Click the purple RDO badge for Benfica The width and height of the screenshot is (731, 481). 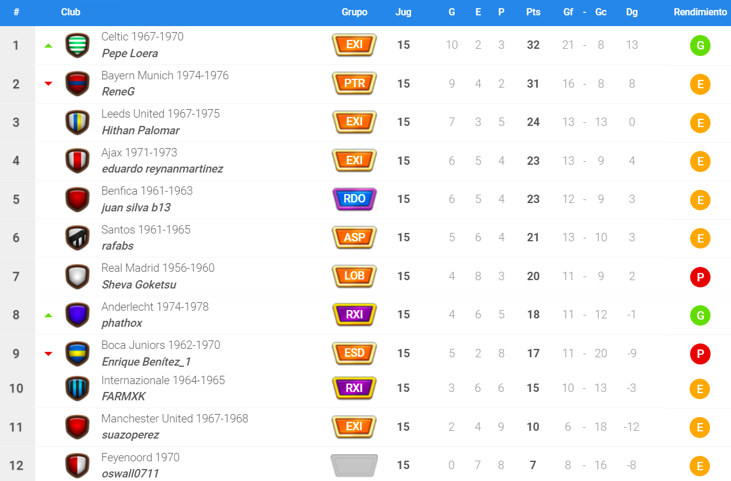pyautogui.click(x=354, y=199)
